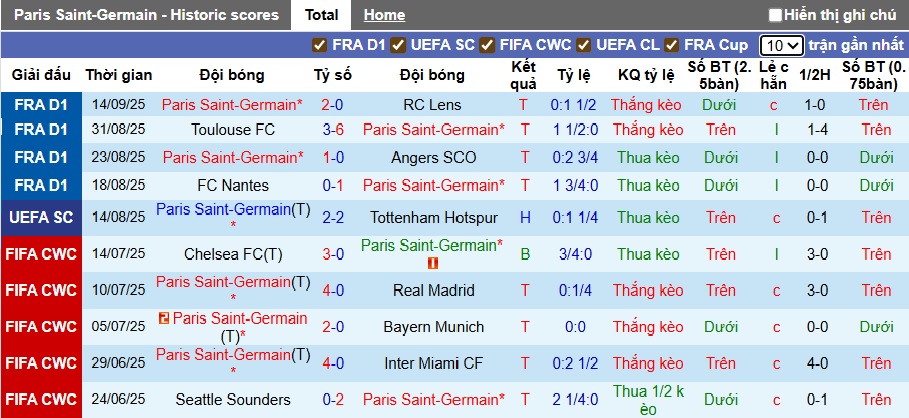
Task: Click the Seattle Sounders team name
Action: coord(232,399)
